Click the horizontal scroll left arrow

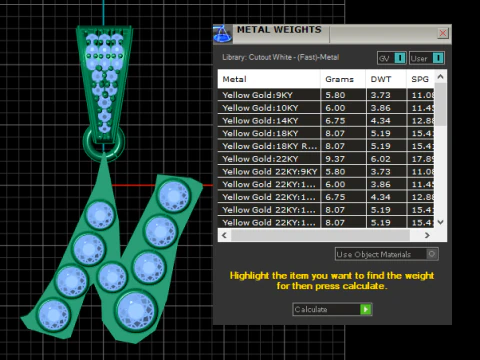(x=224, y=235)
